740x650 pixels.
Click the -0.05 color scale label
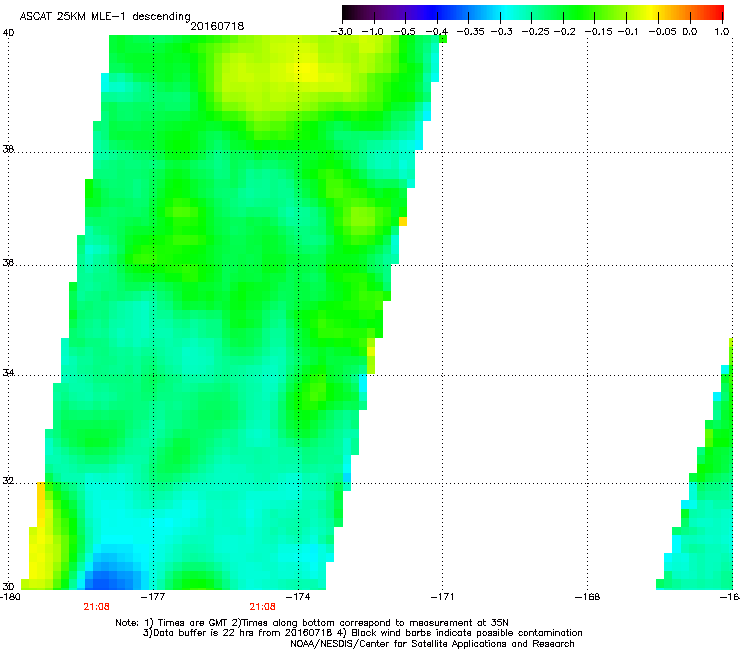tap(662, 32)
